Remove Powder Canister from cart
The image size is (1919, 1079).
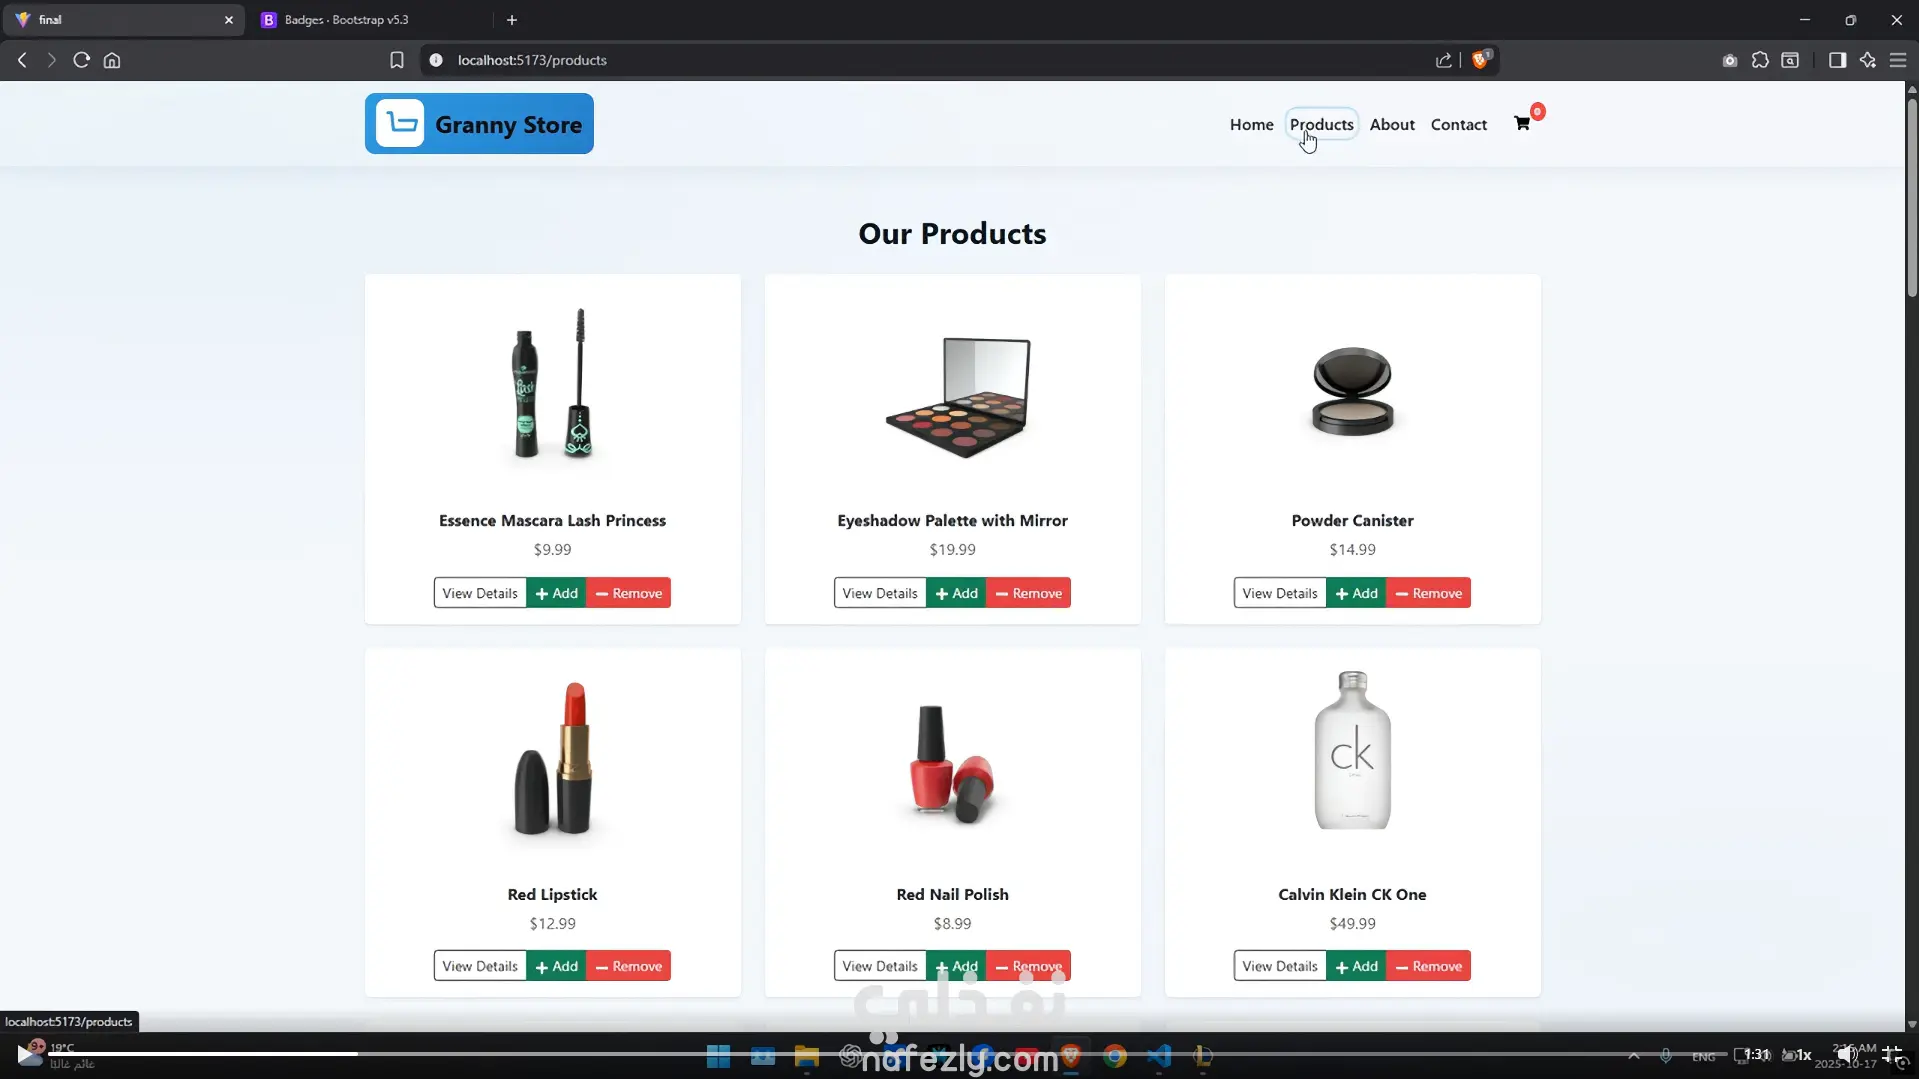coord(1429,593)
